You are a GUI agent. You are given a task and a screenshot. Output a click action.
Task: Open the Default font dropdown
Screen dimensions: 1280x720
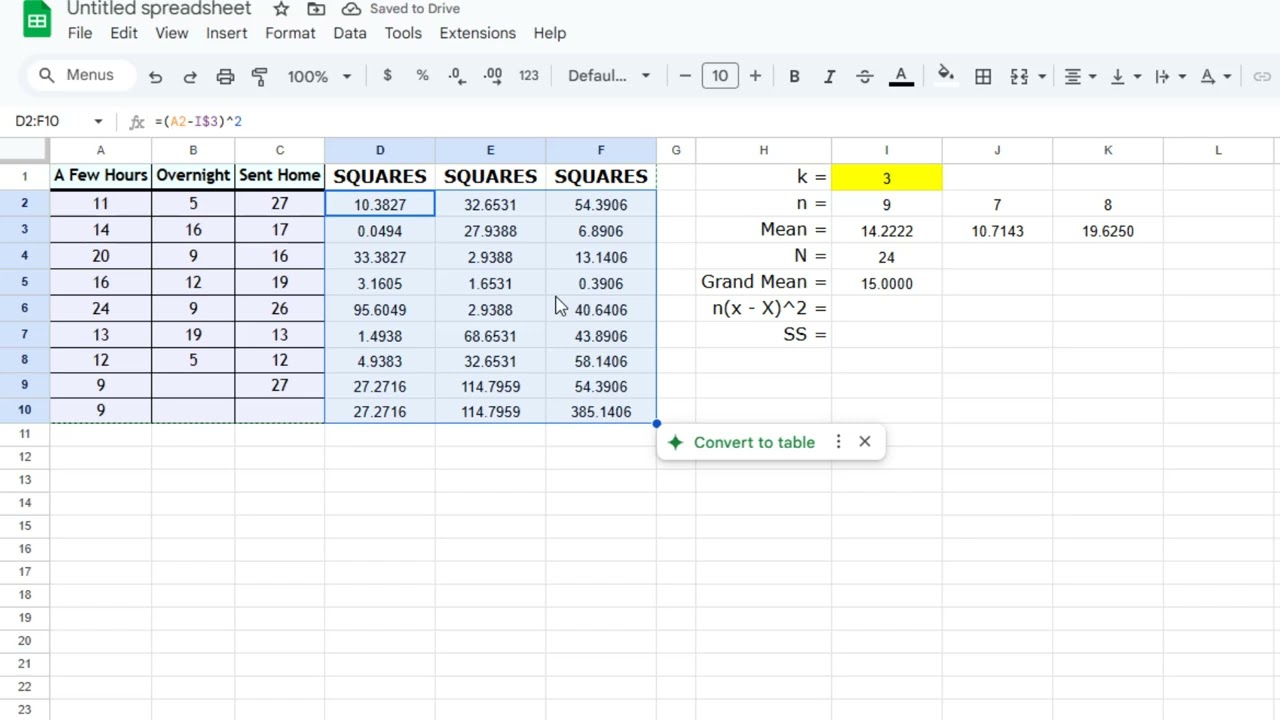[608, 76]
